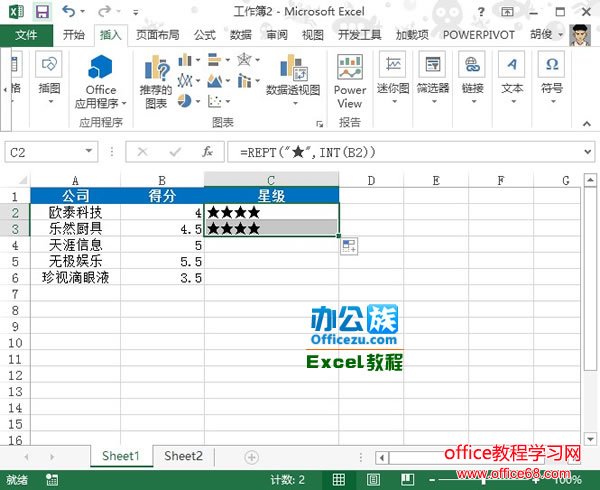
Task: Open the 文件 (File) tab
Action: click(x=26, y=35)
